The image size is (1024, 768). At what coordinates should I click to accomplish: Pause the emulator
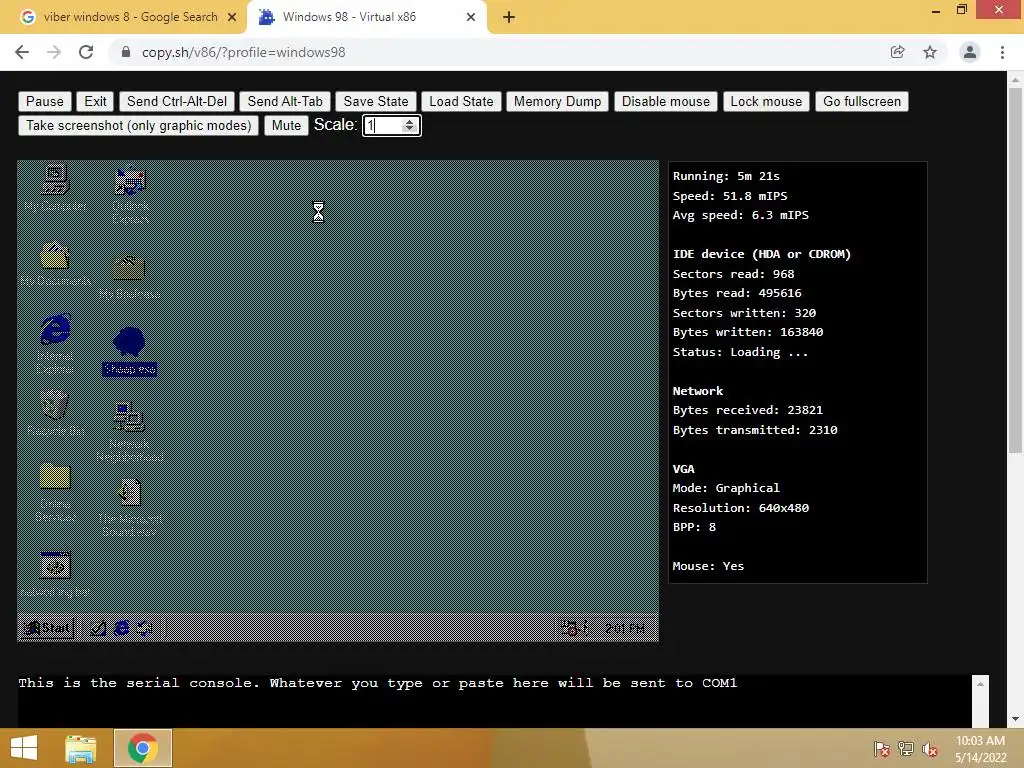pyautogui.click(x=44, y=101)
